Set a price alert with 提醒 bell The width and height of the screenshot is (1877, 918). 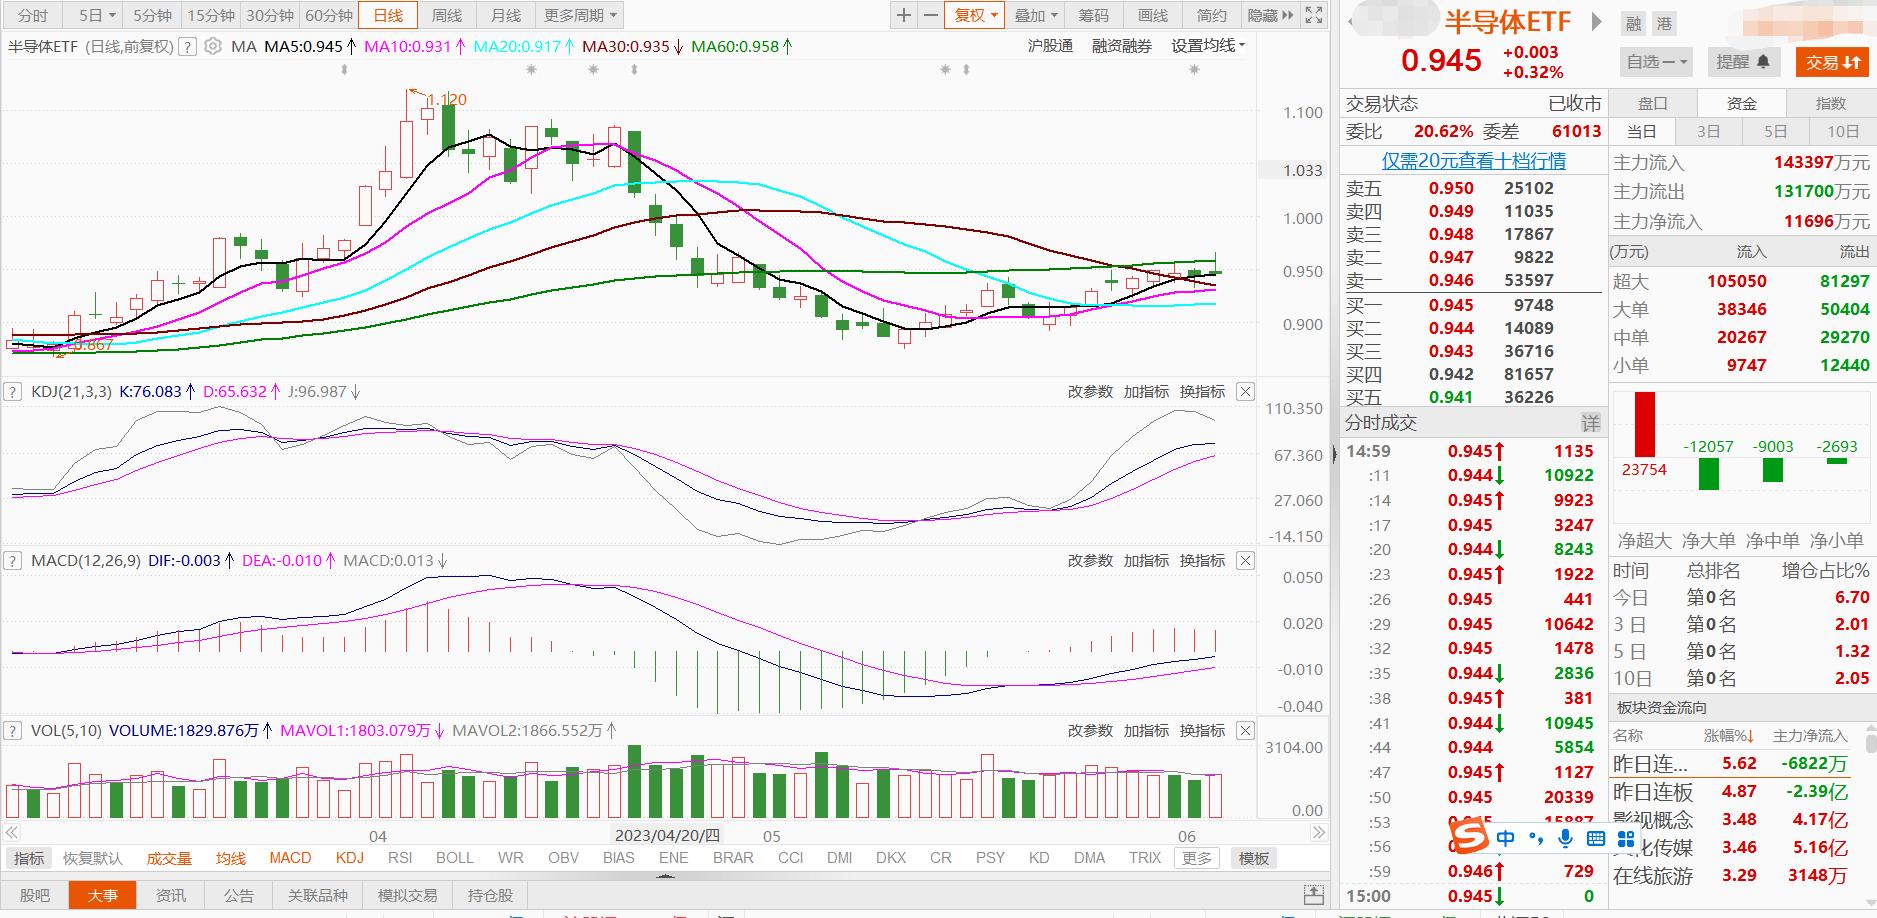(1743, 62)
